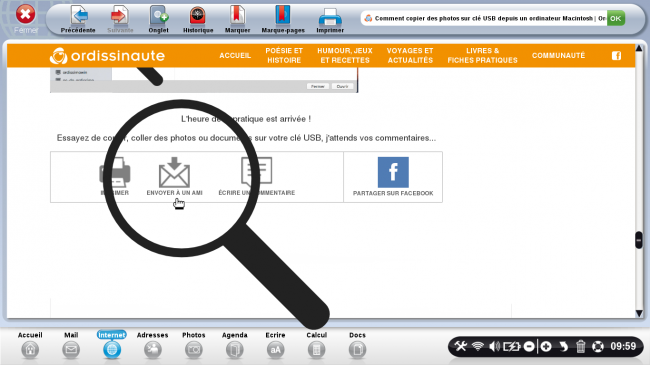
Task: Click the undo arrow tray icon
Action: (563, 346)
